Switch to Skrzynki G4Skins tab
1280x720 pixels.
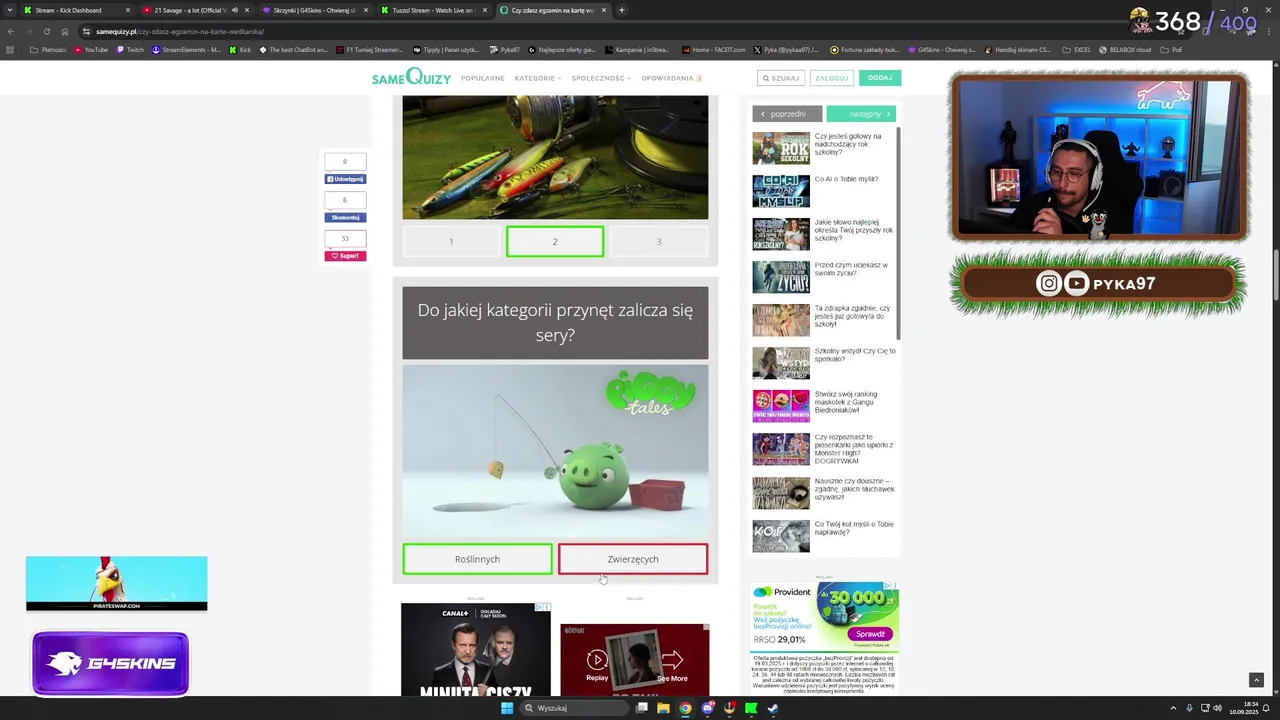pos(313,10)
